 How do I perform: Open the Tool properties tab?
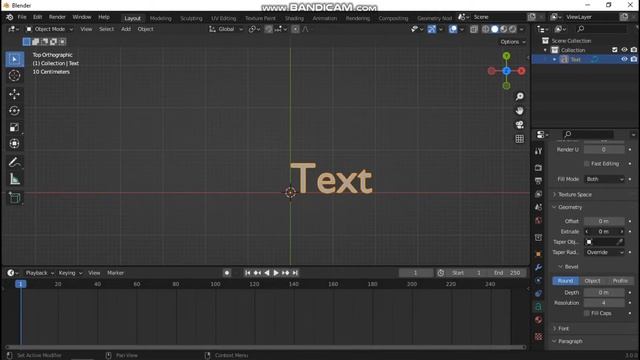tap(538, 151)
